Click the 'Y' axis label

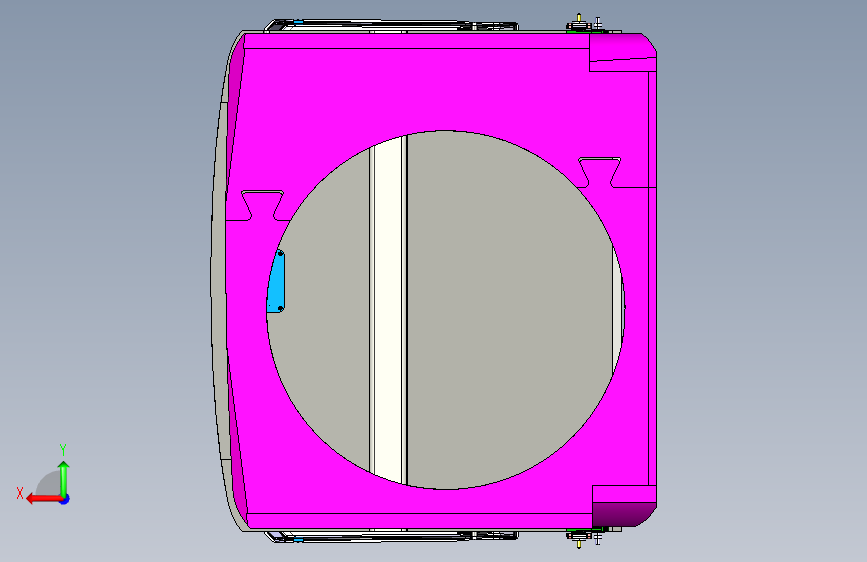click(x=63, y=450)
